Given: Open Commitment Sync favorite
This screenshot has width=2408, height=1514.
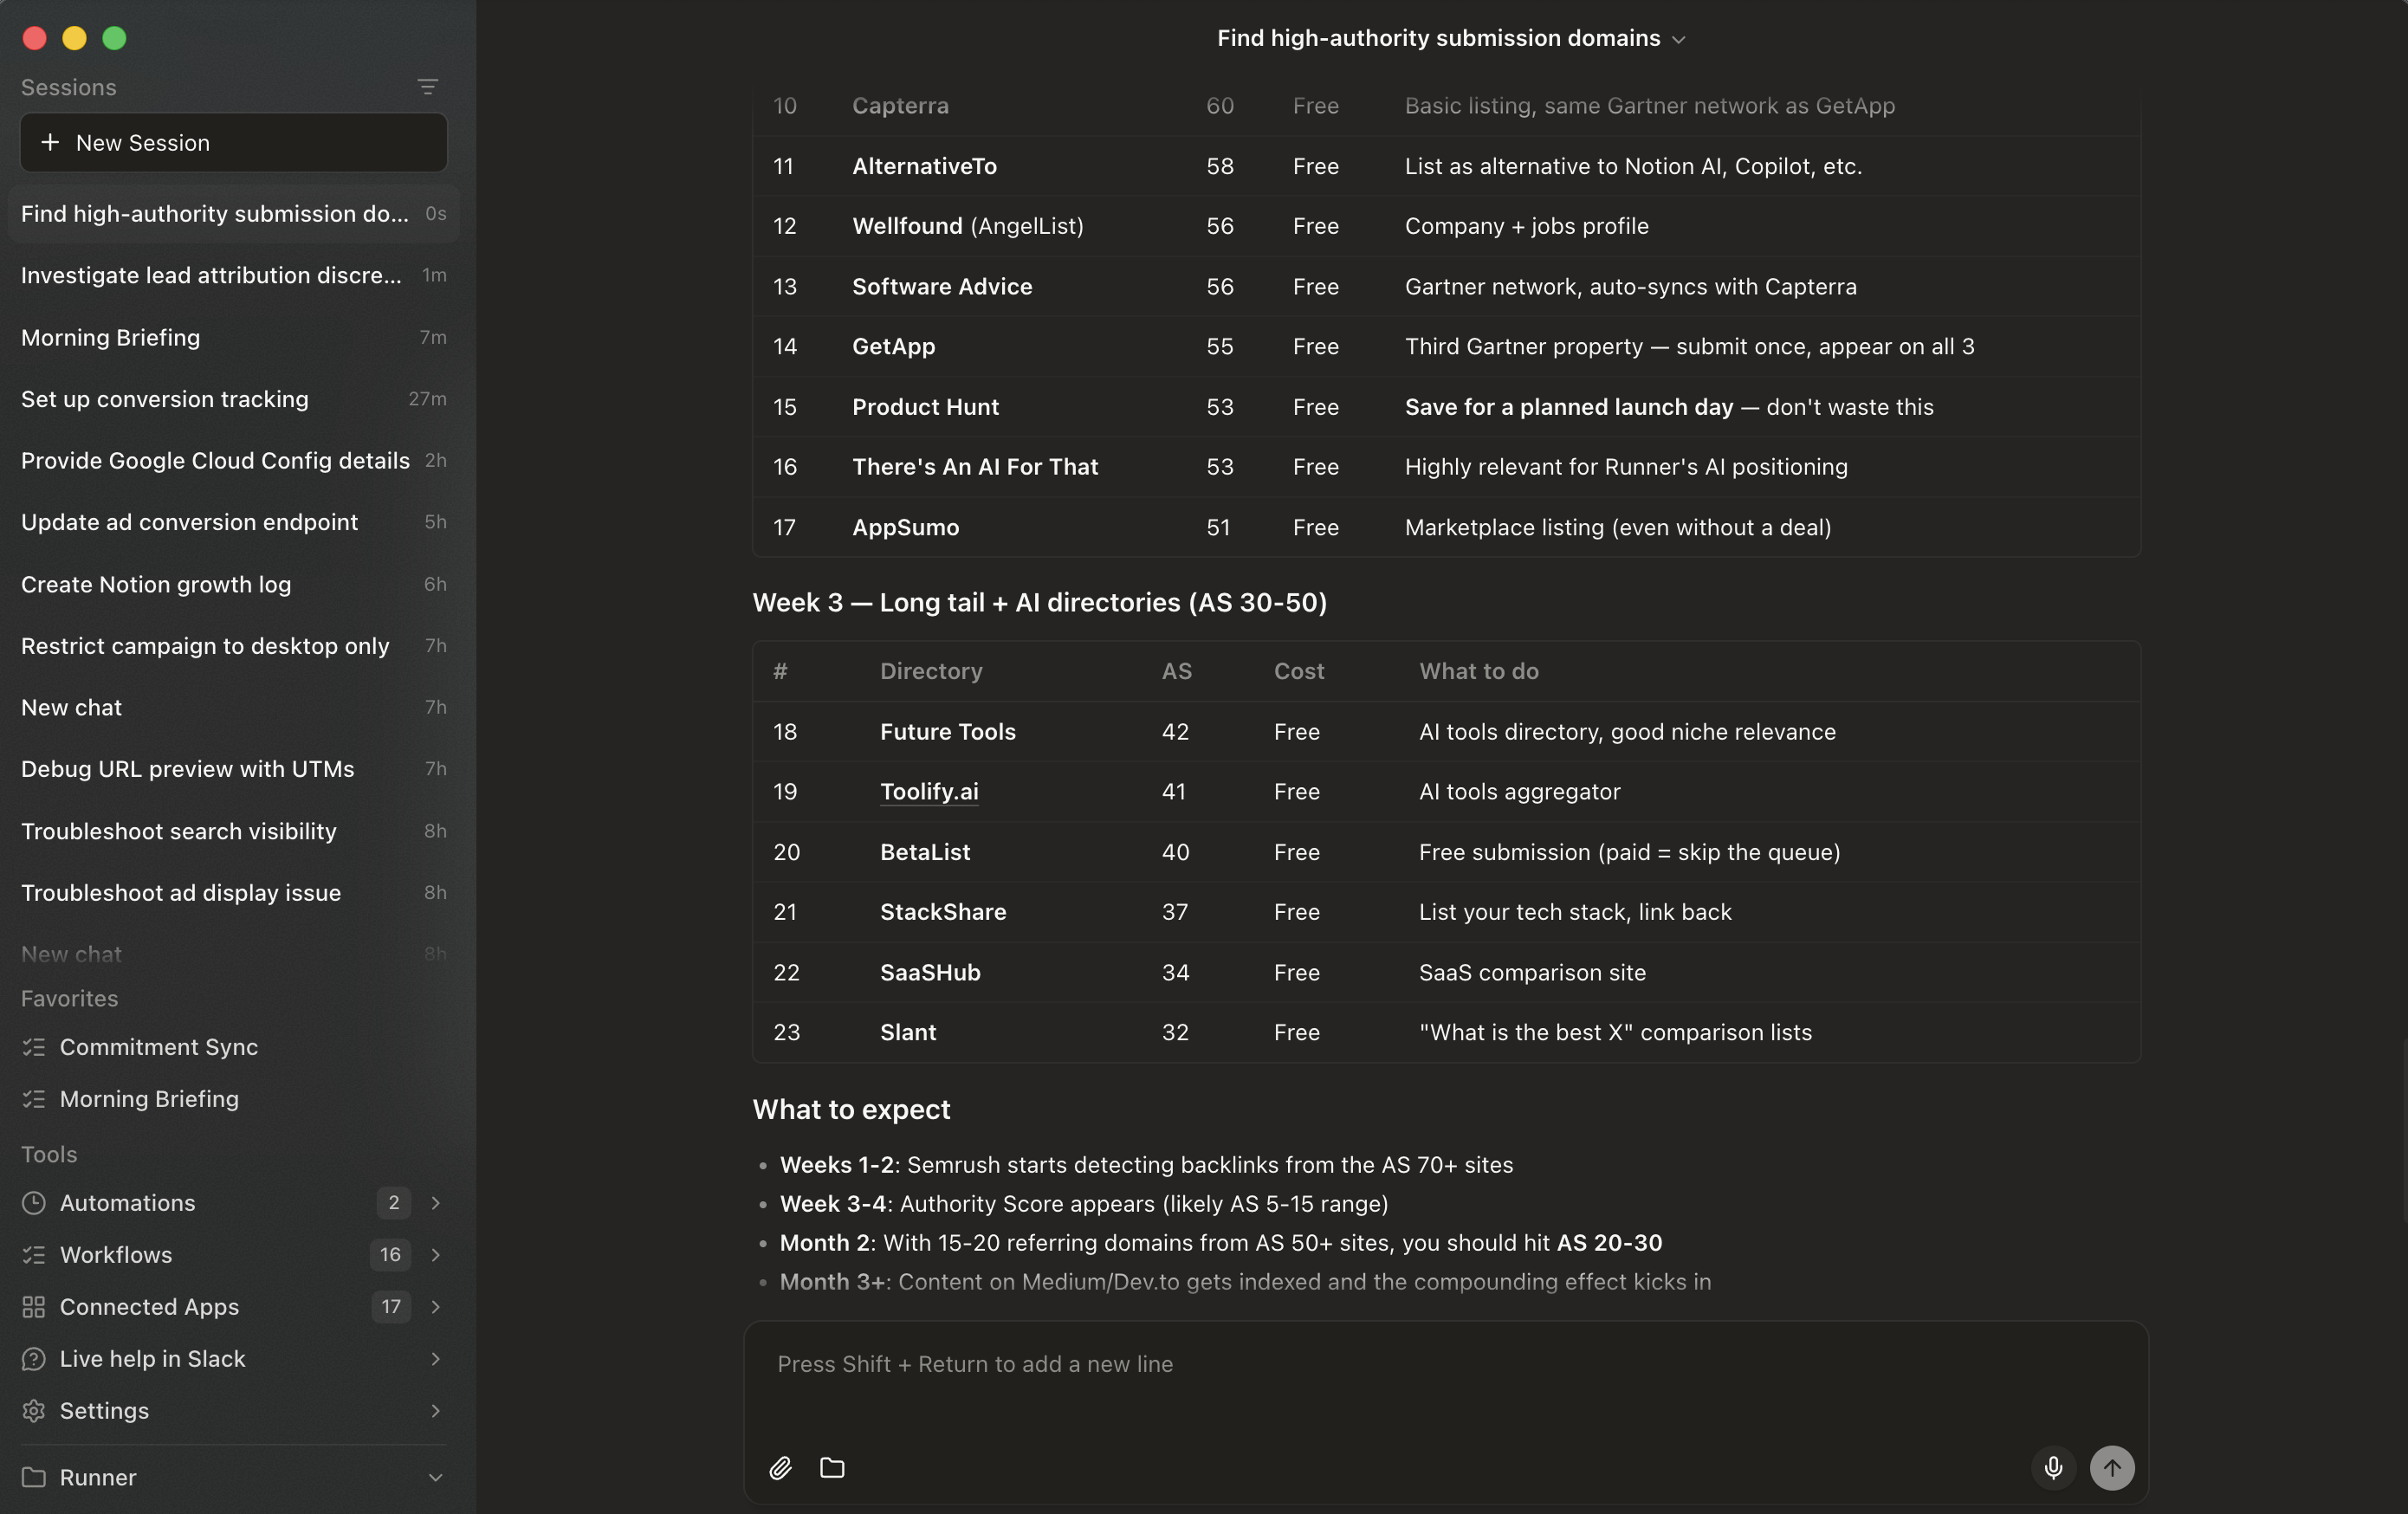Looking at the screenshot, I should point(158,1046).
